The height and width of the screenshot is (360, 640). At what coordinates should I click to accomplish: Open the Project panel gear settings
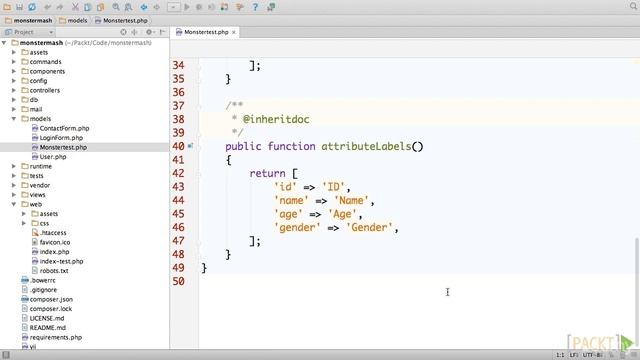(150, 32)
